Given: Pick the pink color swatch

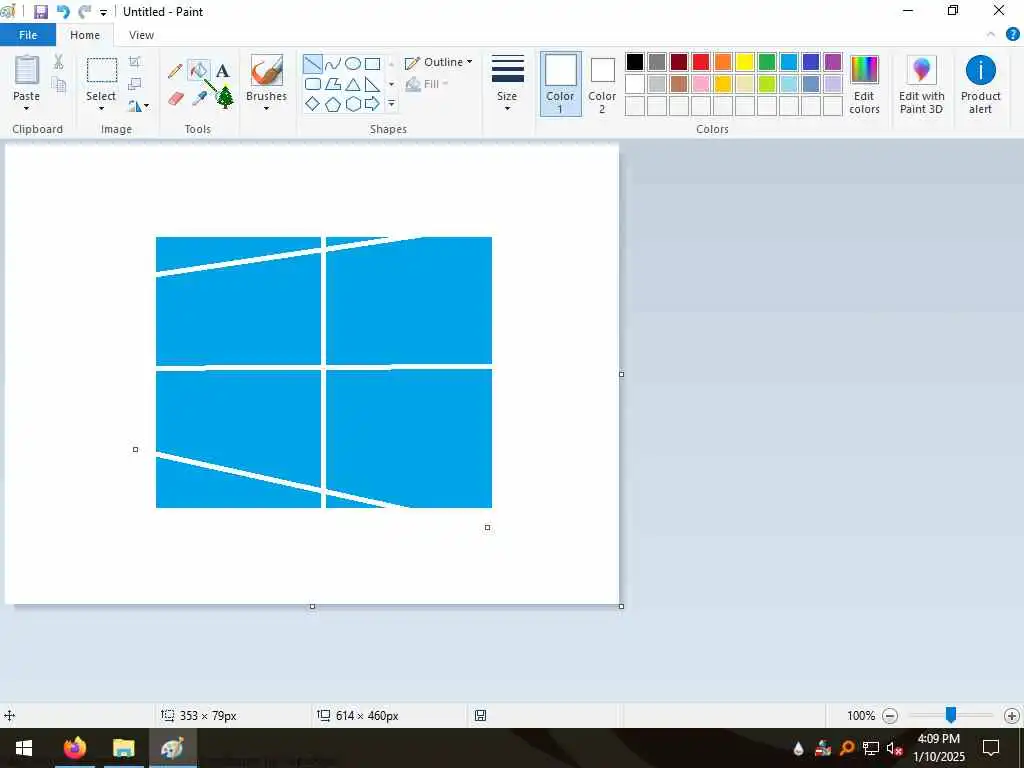Looking at the screenshot, I should (x=701, y=84).
